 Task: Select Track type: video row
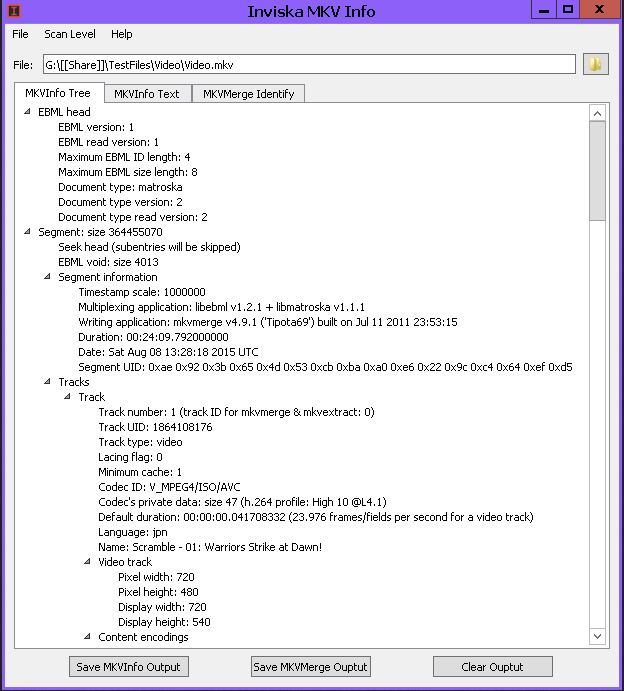(x=140, y=442)
